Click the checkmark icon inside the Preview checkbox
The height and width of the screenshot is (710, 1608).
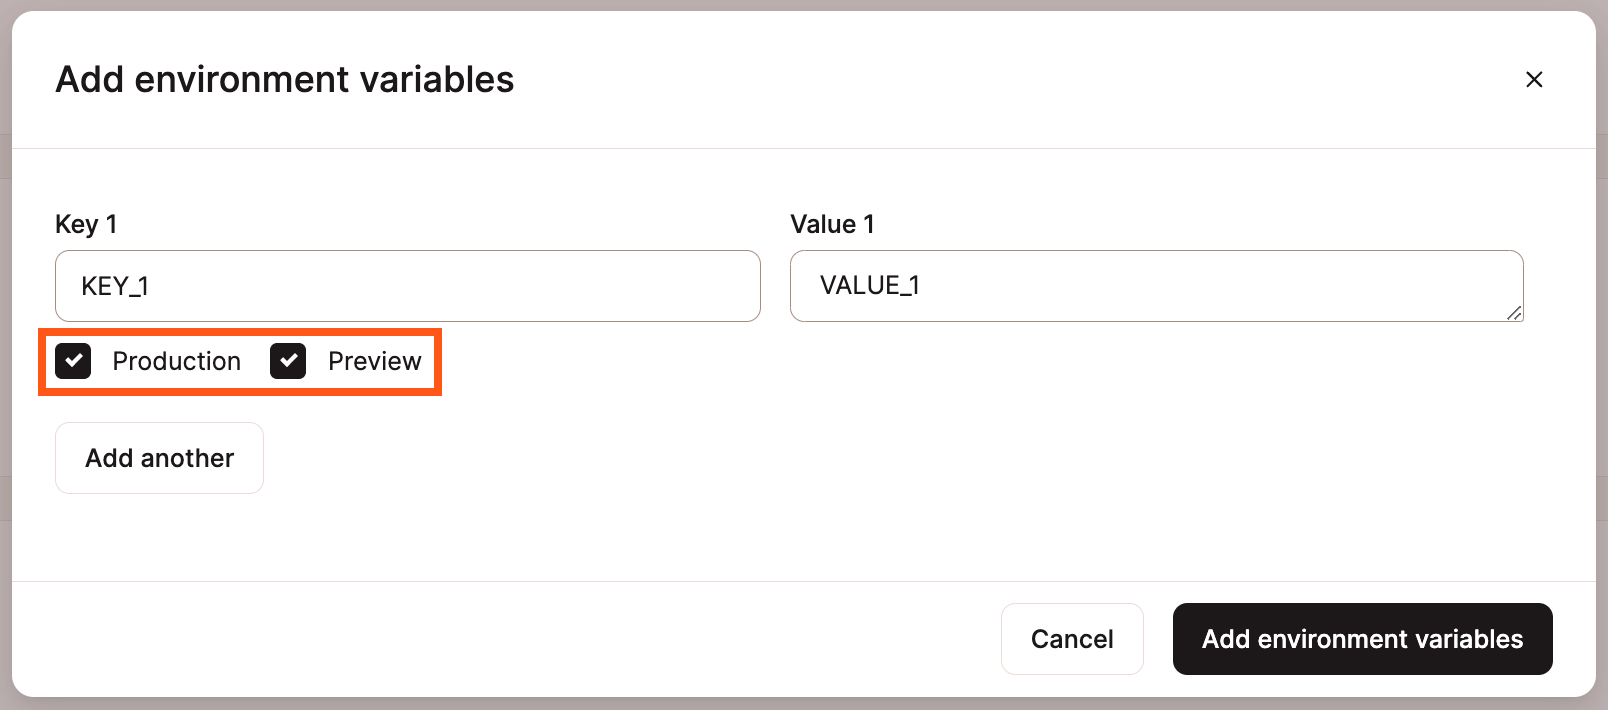pos(288,361)
